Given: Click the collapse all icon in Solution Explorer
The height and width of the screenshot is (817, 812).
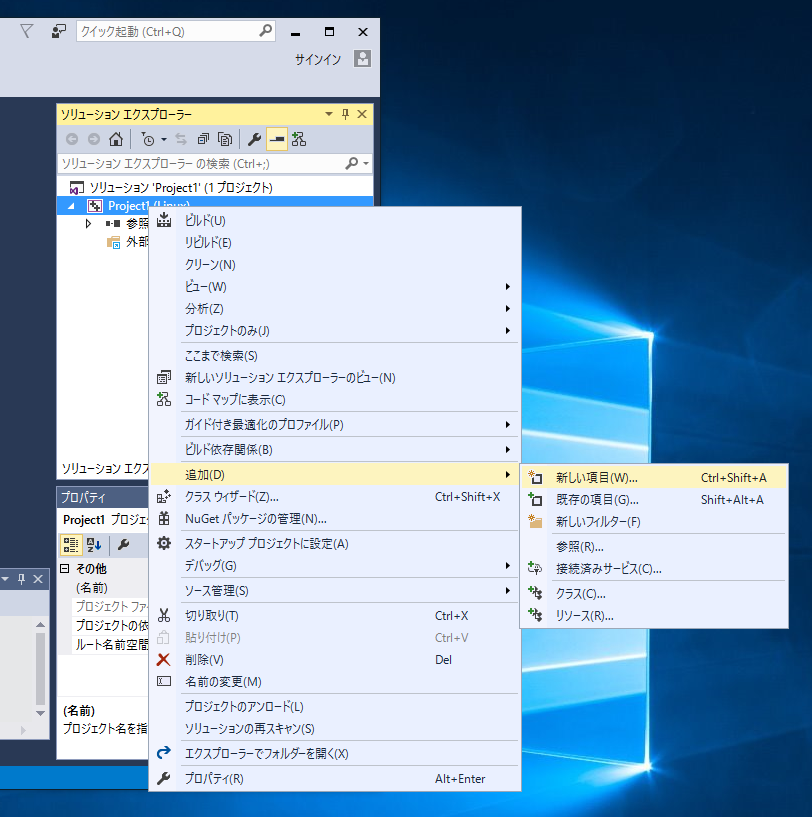Looking at the screenshot, I should tap(203, 139).
